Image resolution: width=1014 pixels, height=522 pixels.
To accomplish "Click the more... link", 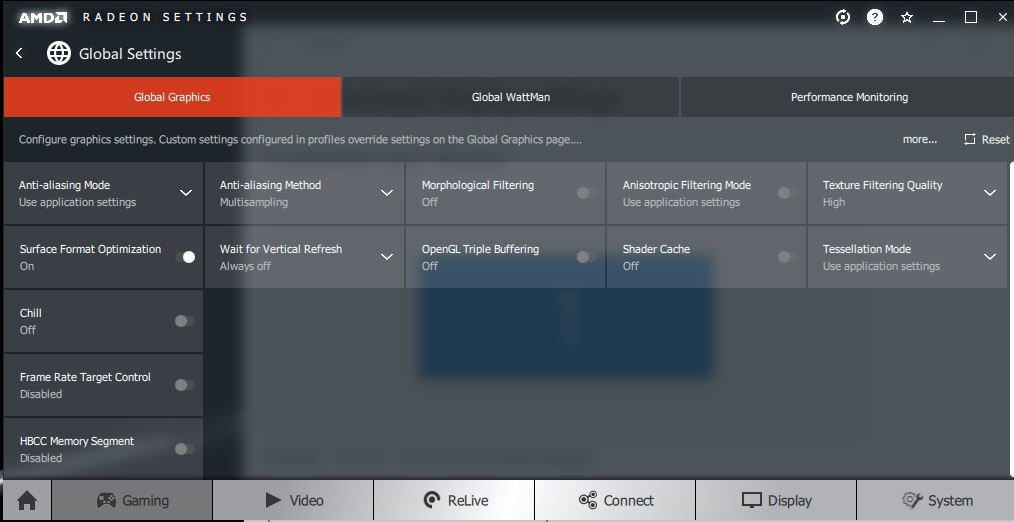I will [x=920, y=139].
